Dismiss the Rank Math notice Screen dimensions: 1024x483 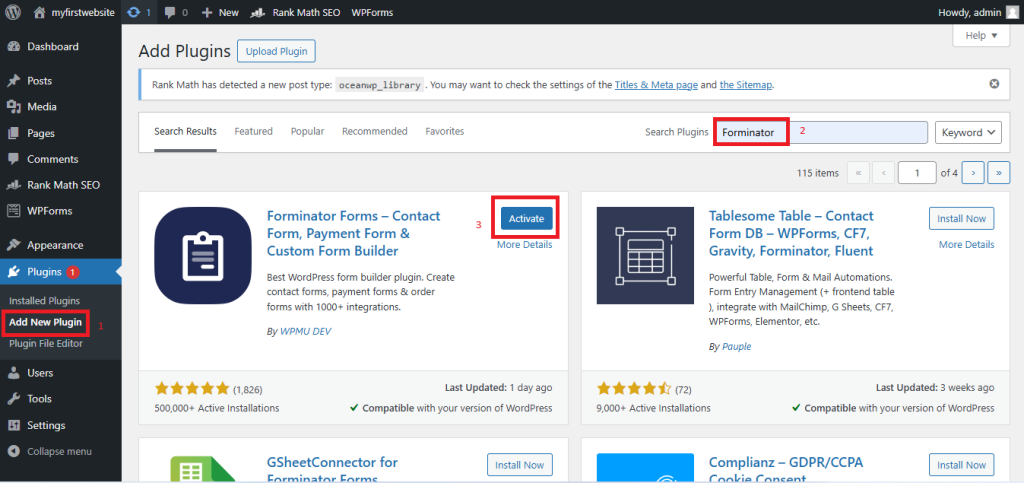(994, 84)
